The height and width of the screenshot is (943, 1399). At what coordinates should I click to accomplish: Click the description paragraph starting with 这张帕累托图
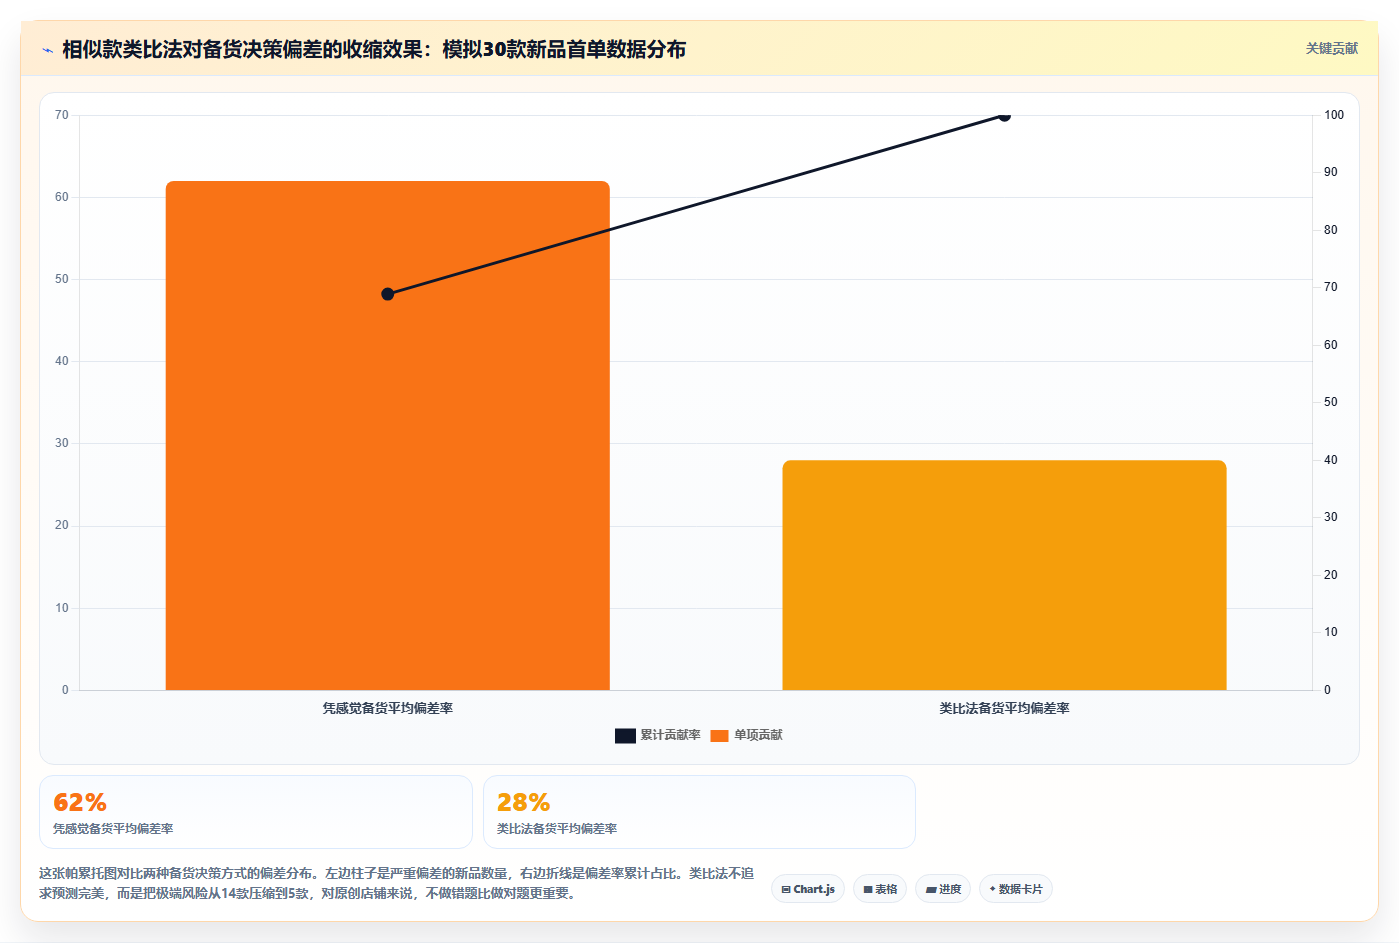pos(397,883)
